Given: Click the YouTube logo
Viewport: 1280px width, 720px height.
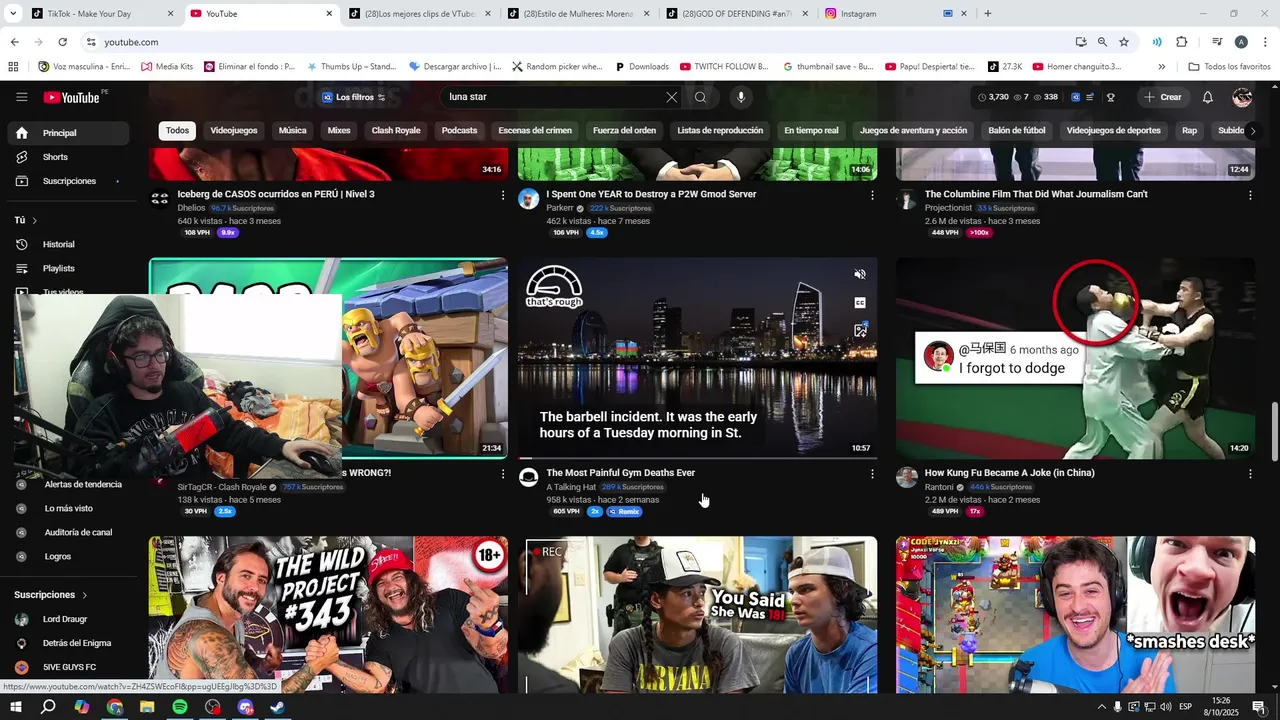Looking at the screenshot, I should pos(71,97).
